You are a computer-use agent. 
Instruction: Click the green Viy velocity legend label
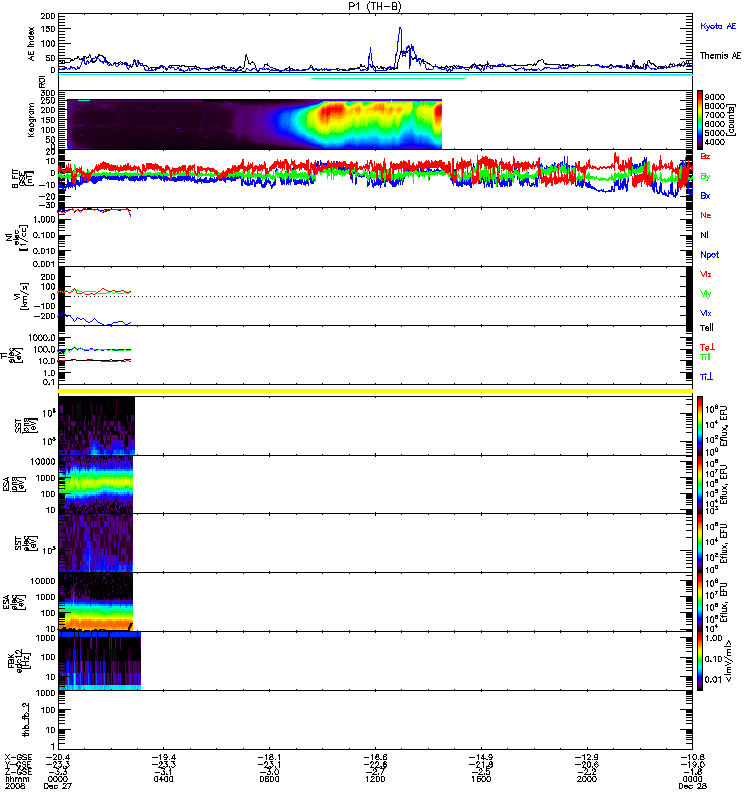(705, 294)
